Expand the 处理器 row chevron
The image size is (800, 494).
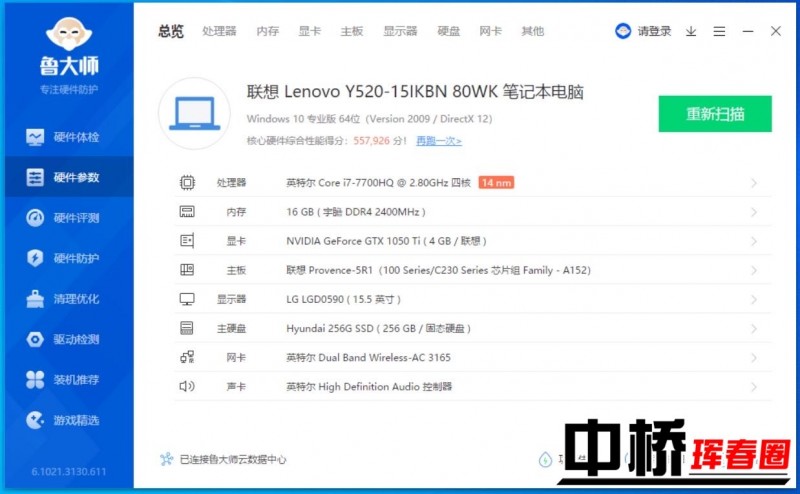[754, 183]
